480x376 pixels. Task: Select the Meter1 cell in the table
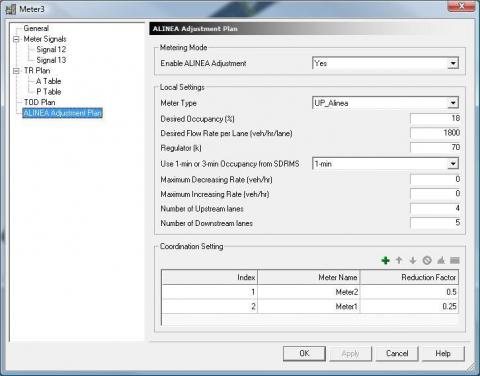pyautogui.click(x=309, y=306)
